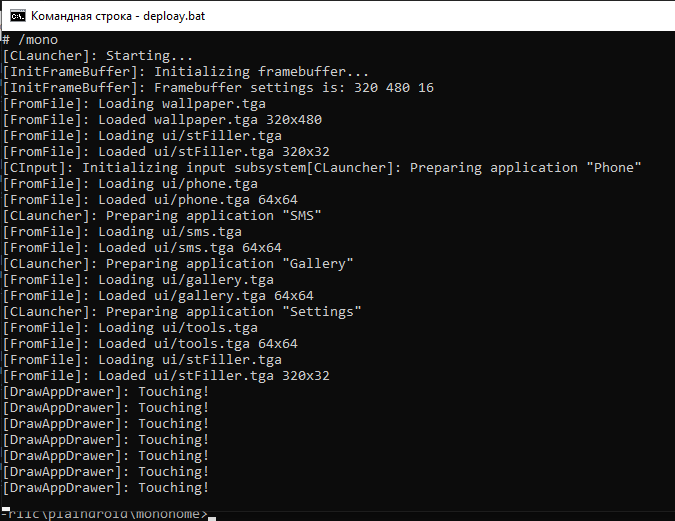Select the "Loaded ui/sms.tga 64x64" line
The width and height of the screenshot is (675, 521).
[x=142, y=248]
